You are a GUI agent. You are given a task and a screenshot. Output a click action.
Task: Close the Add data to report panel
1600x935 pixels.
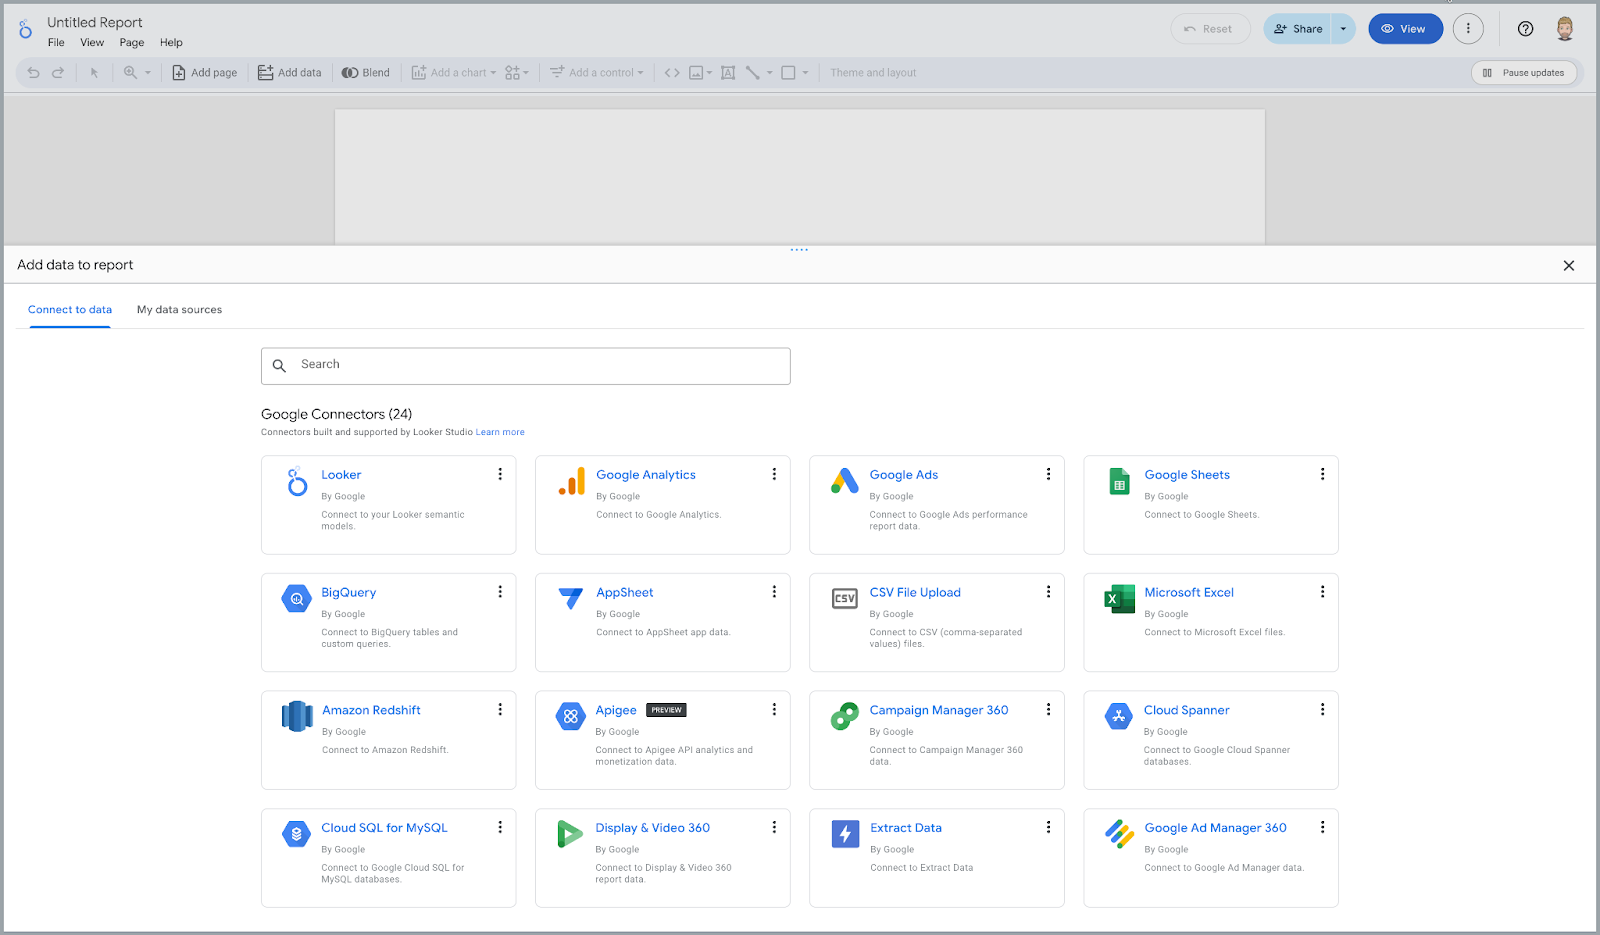pyautogui.click(x=1569, y=265)
